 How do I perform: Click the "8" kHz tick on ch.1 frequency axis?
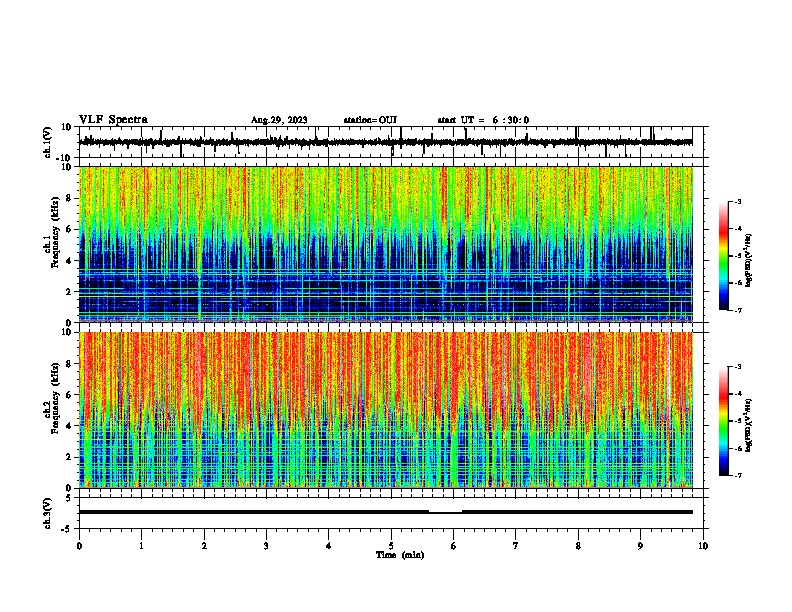pyautogui.click(x=69, y=198)
